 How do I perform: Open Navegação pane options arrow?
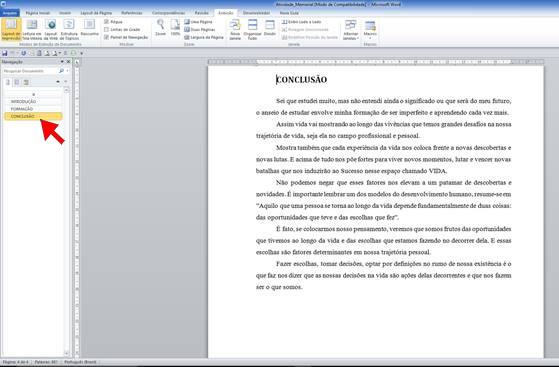[62, 62]
